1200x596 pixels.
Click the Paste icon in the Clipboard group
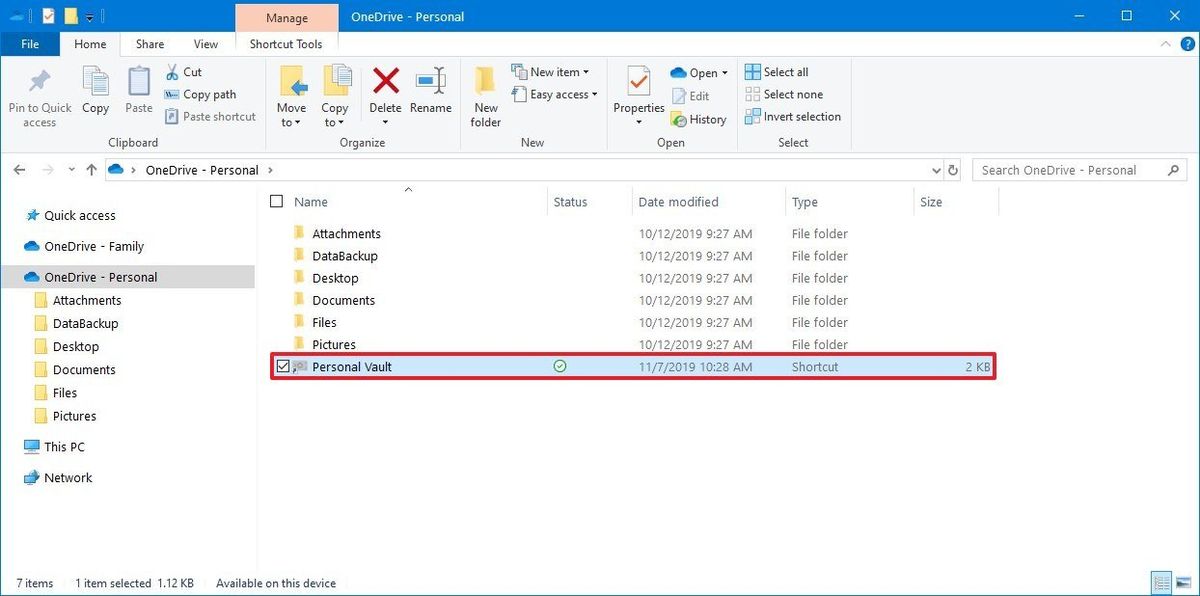tap(138, 90)
